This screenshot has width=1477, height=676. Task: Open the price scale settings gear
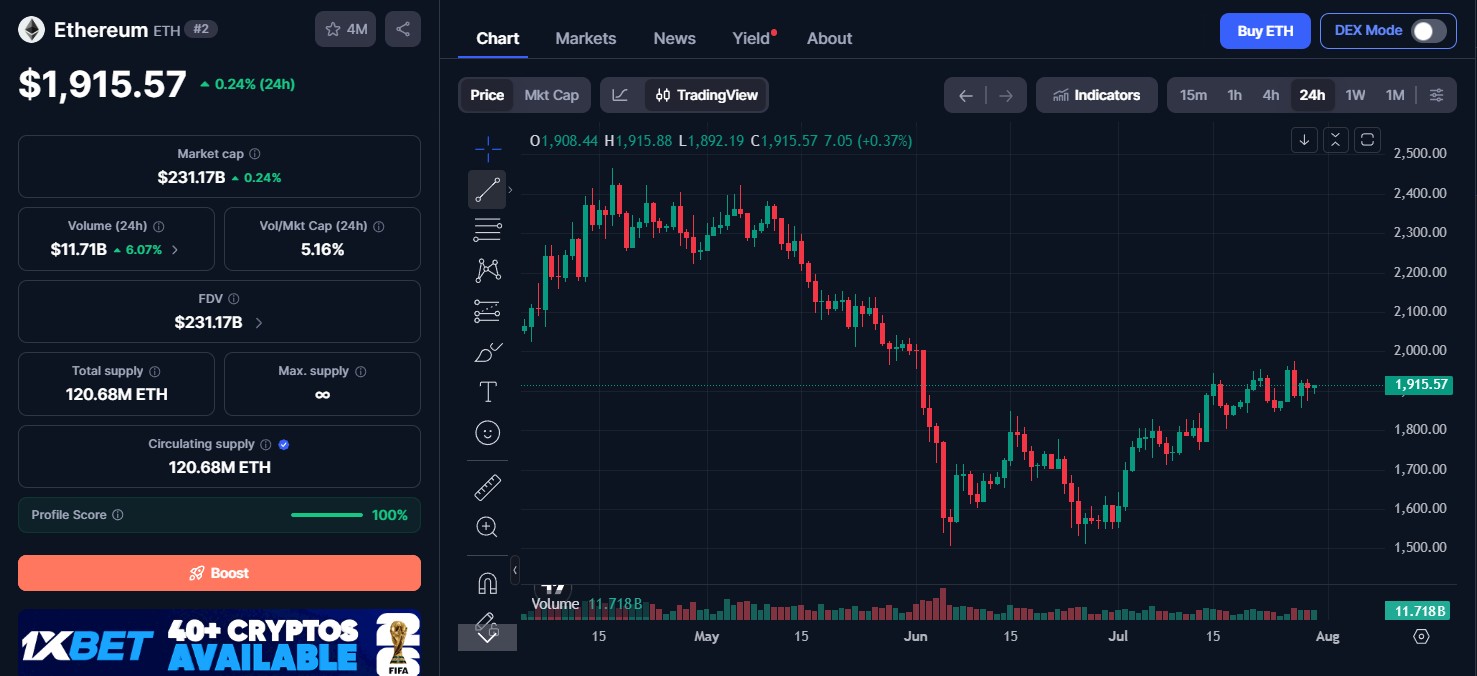pyautogui.click(x=1421, y=636)
